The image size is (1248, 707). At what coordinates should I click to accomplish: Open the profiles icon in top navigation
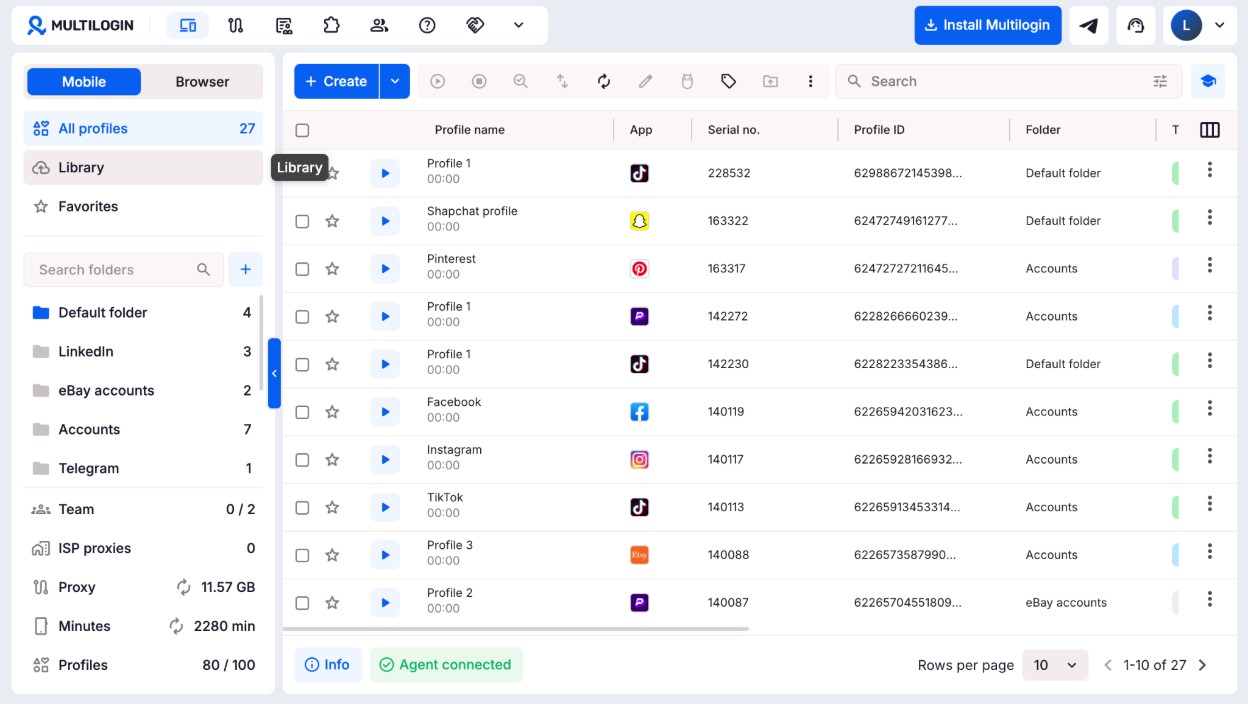coord(187,25)
